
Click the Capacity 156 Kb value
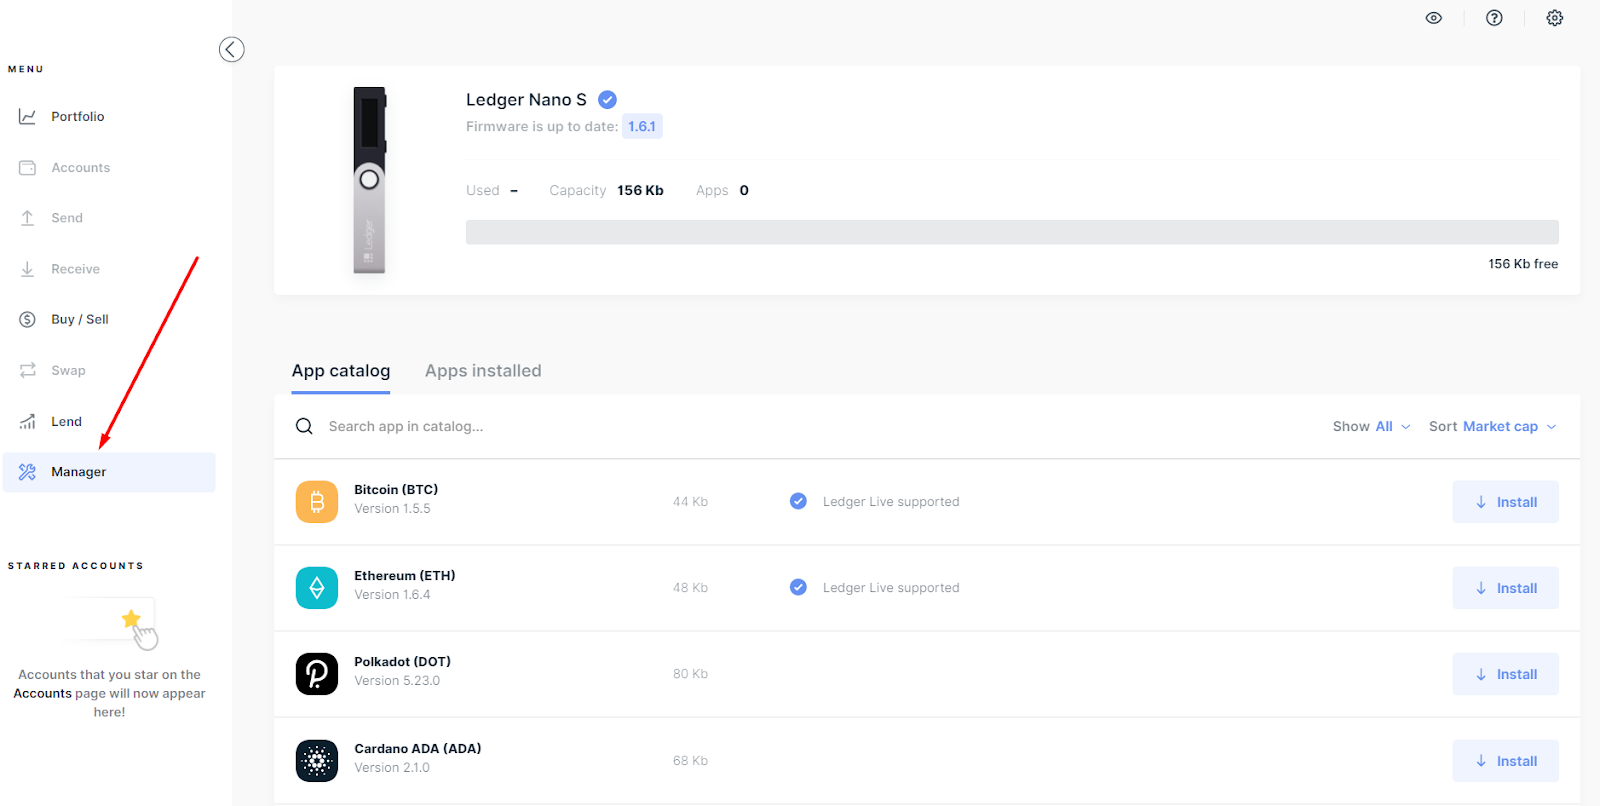[x=640, y=190]
